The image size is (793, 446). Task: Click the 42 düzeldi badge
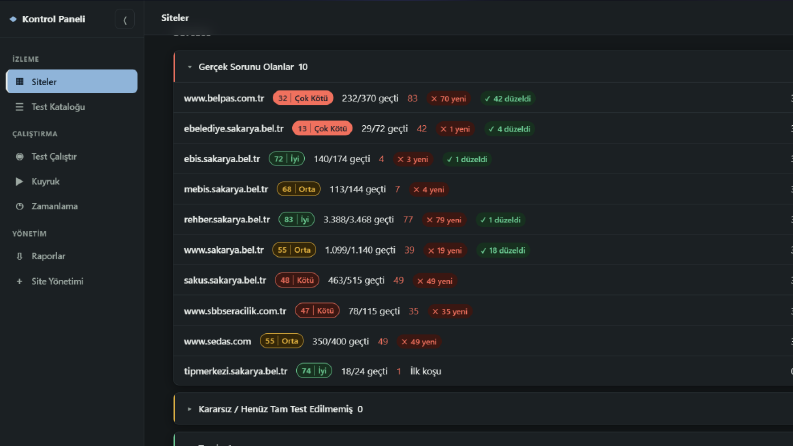point(508,99)
